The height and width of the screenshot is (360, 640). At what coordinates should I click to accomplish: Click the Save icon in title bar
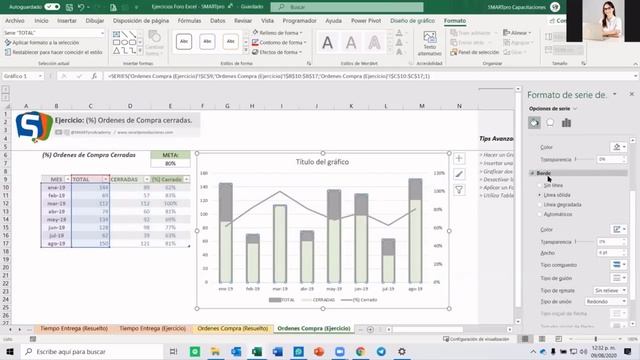69,7
